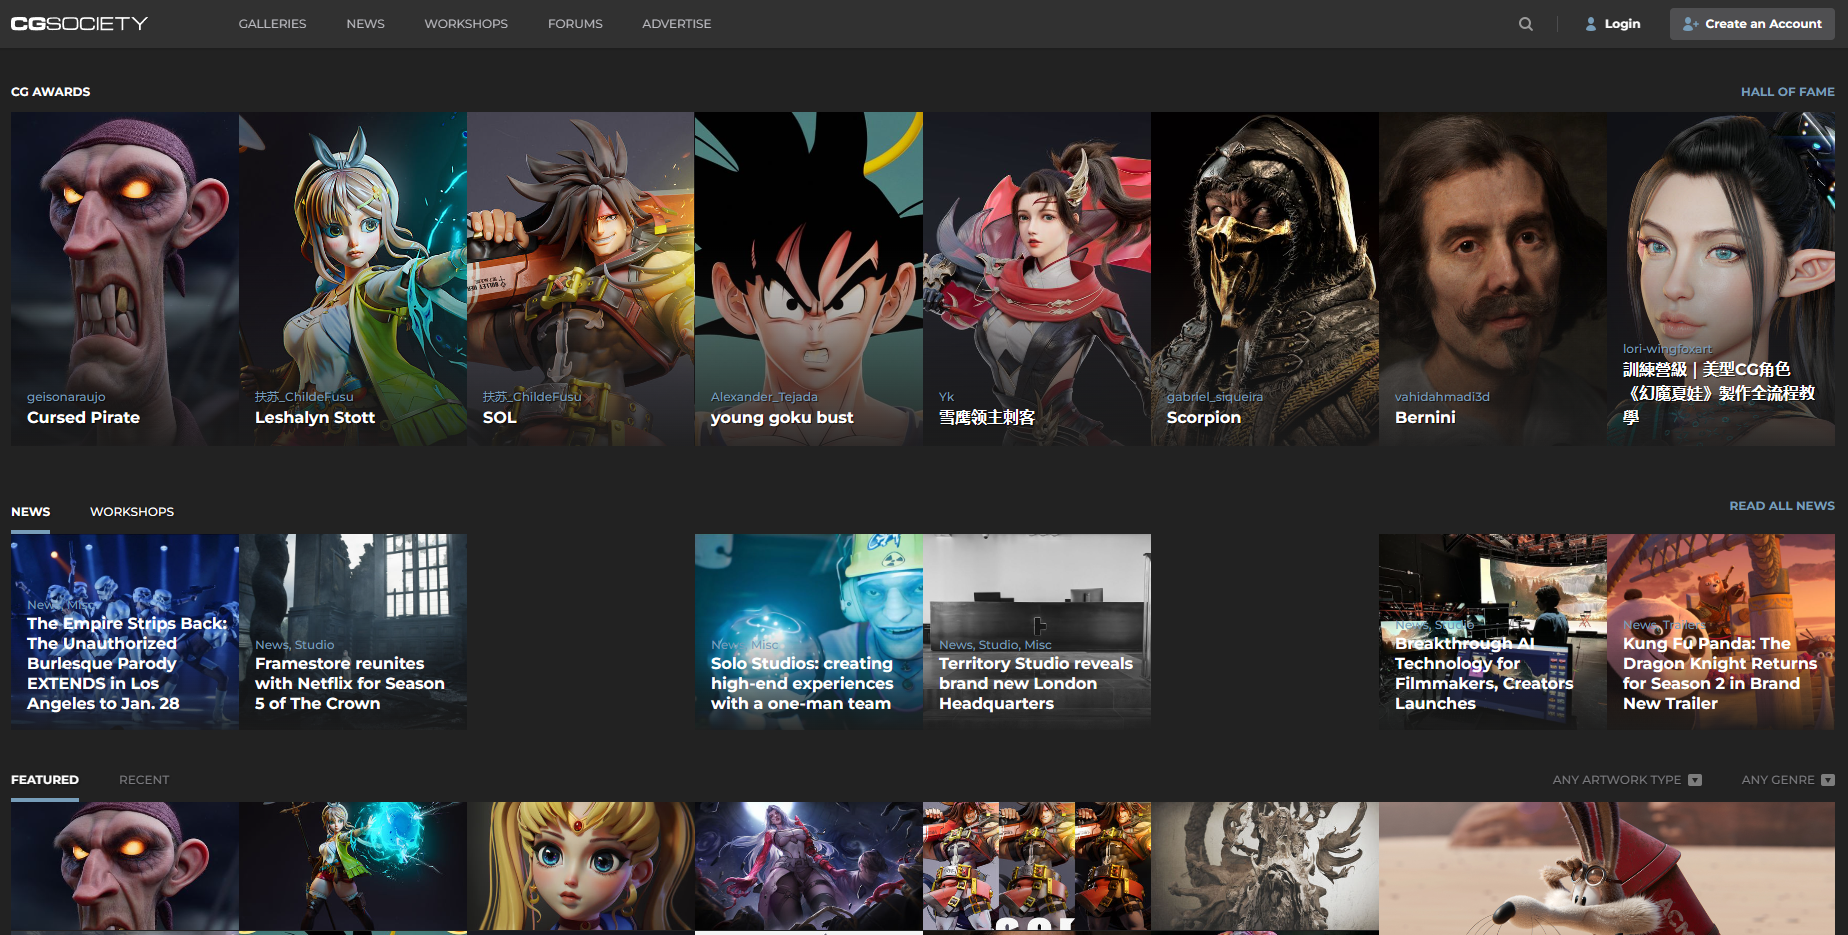This screenshot has width=1848, height=935.
Task: Click the search magnifier icon
Action: 1525,24
